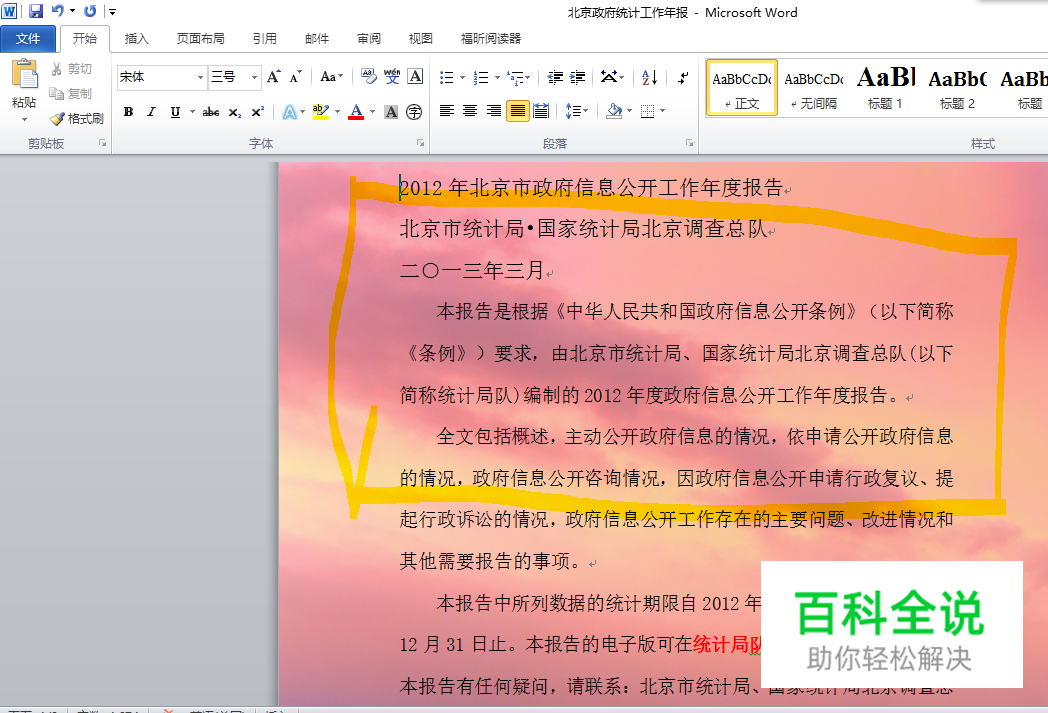The height and width of the screenshot is (713, 1048).
Task: Open the Clipboard pane launcher
Action: (102, 142)
